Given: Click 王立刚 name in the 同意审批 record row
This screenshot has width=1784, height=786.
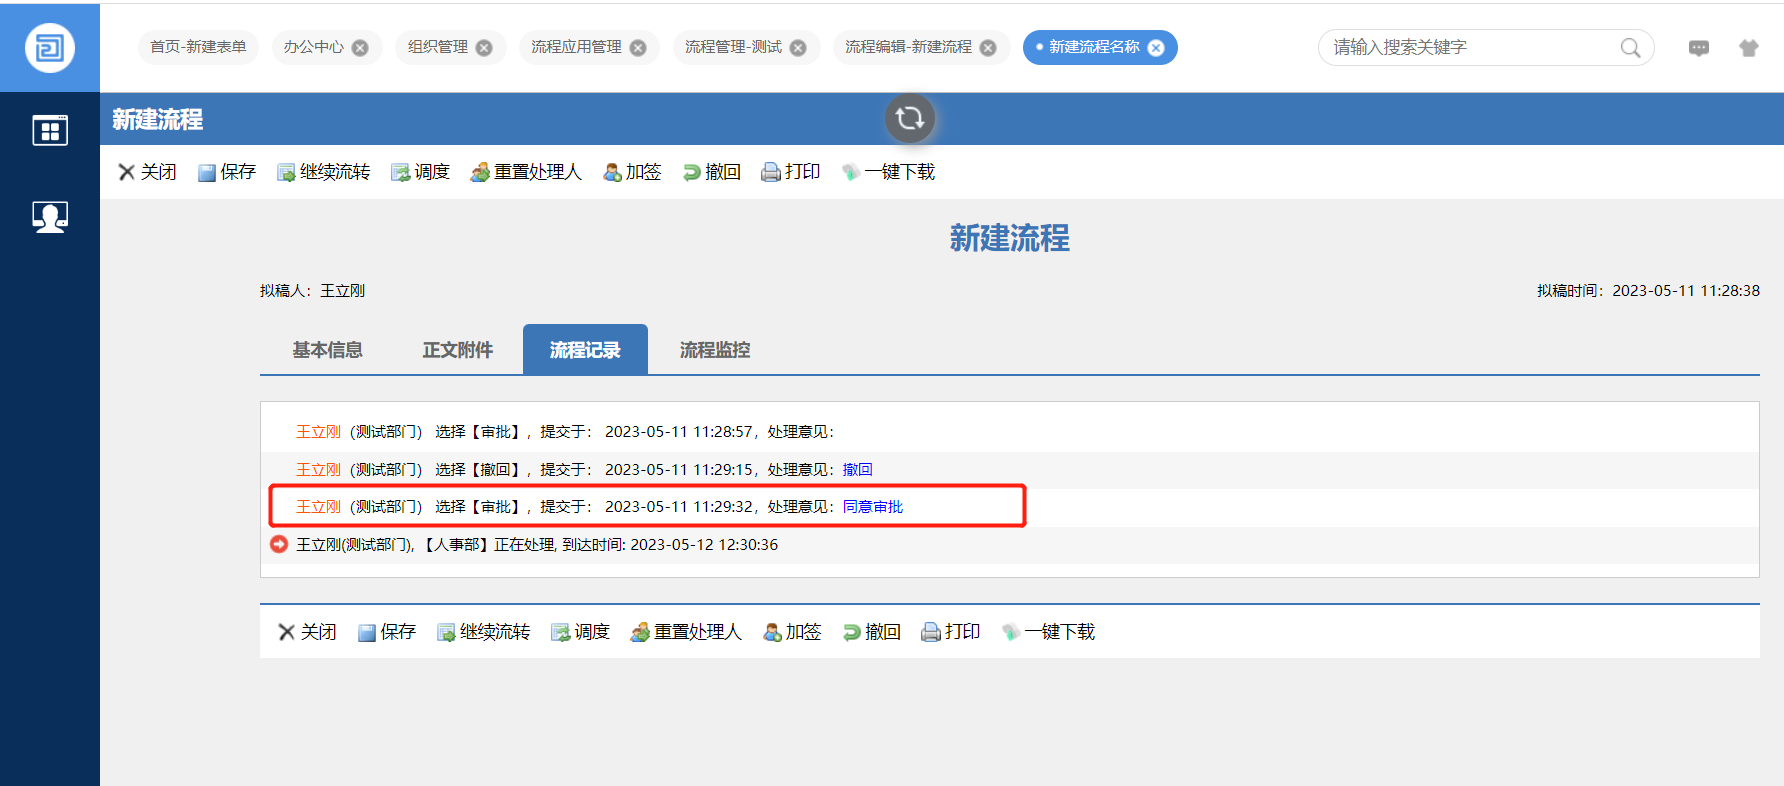Looking at the screenshot, I should 318,507.
